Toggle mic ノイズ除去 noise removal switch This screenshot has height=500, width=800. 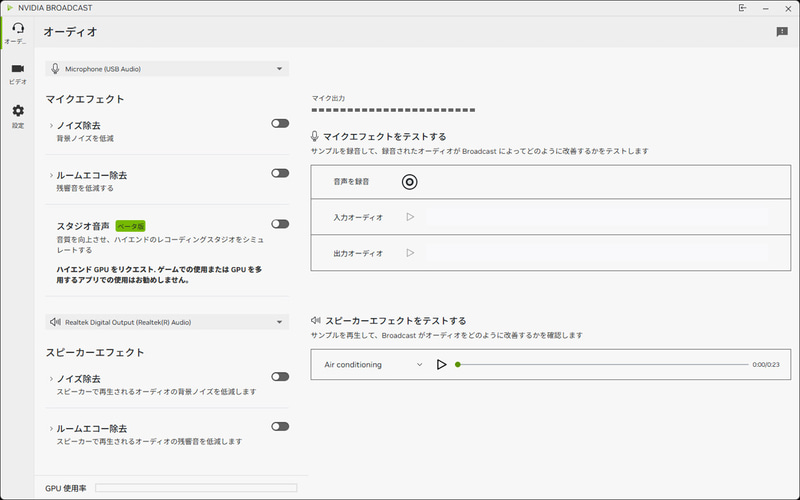coord(280,123)
